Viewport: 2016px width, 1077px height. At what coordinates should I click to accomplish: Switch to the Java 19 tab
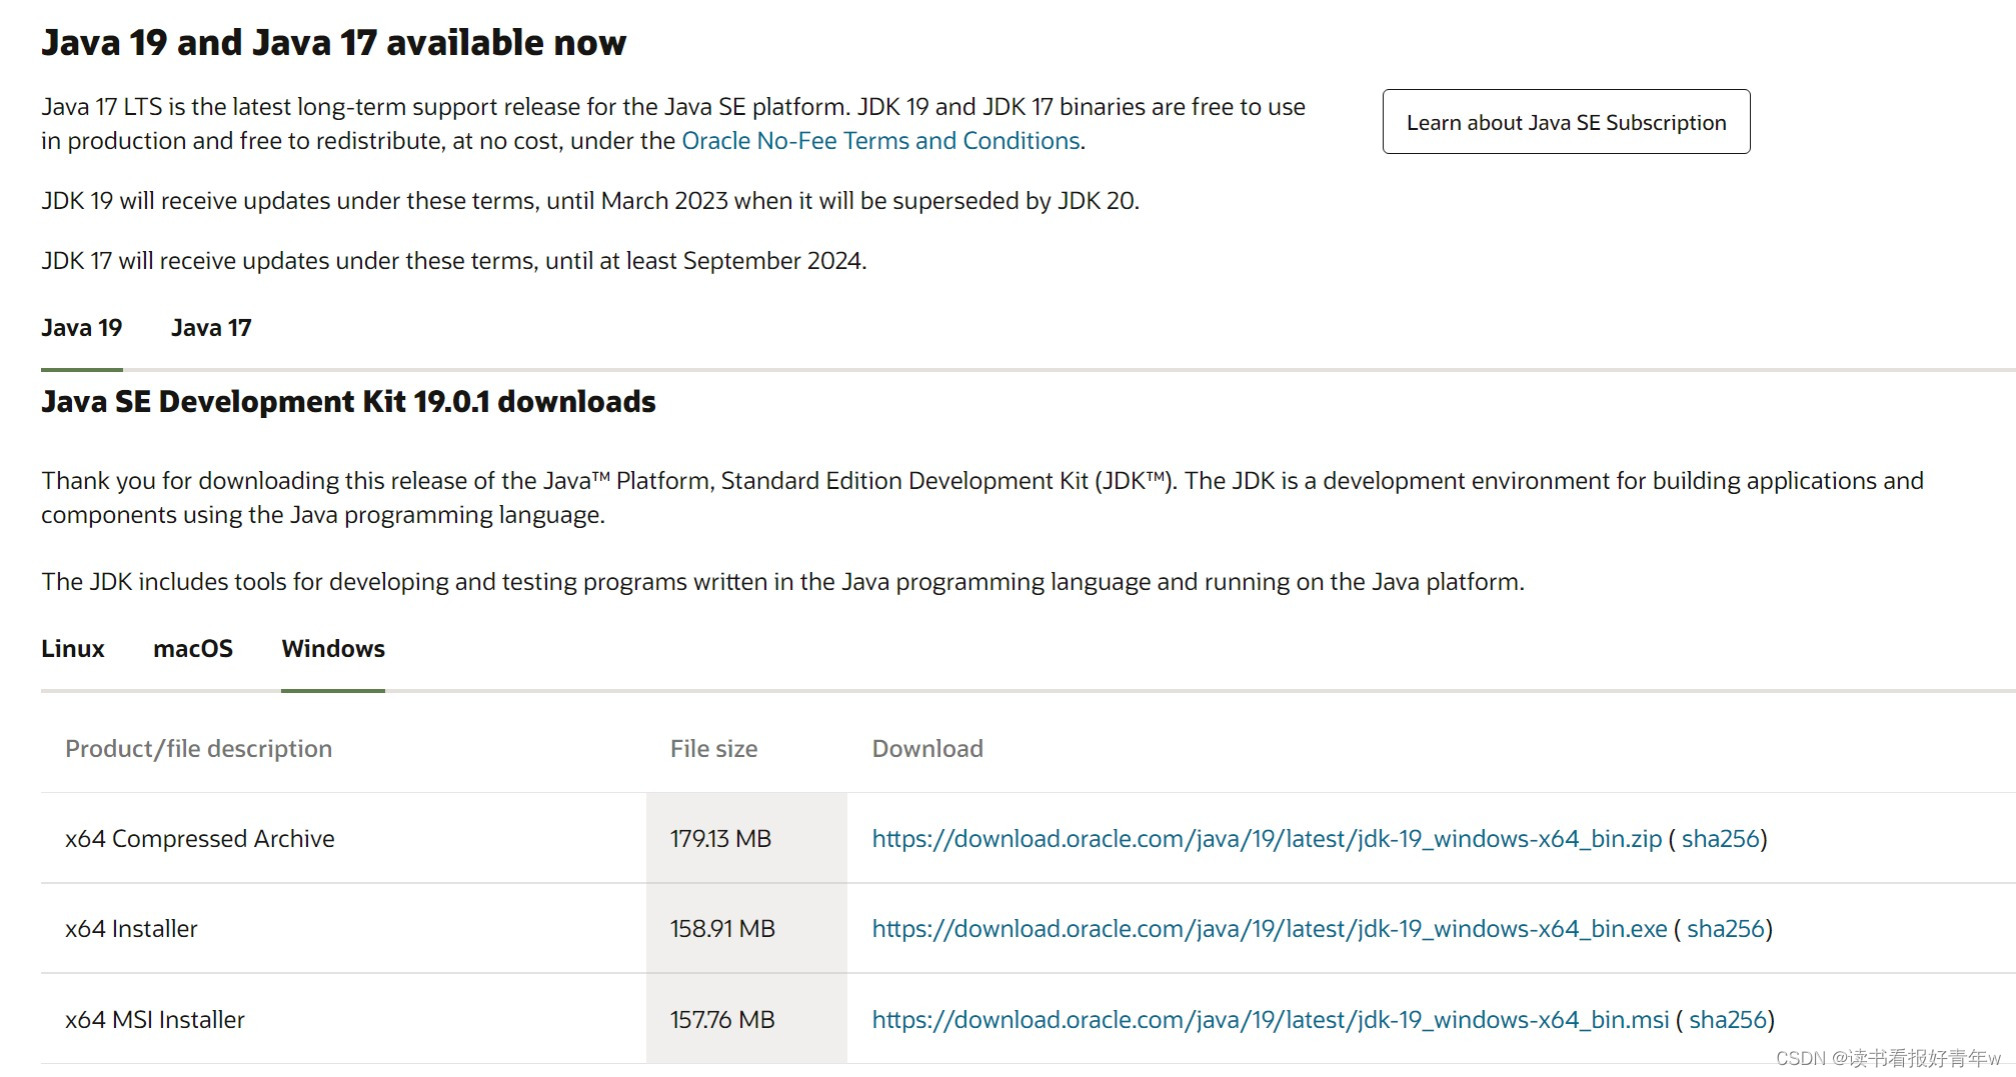(x=82, y=328)
